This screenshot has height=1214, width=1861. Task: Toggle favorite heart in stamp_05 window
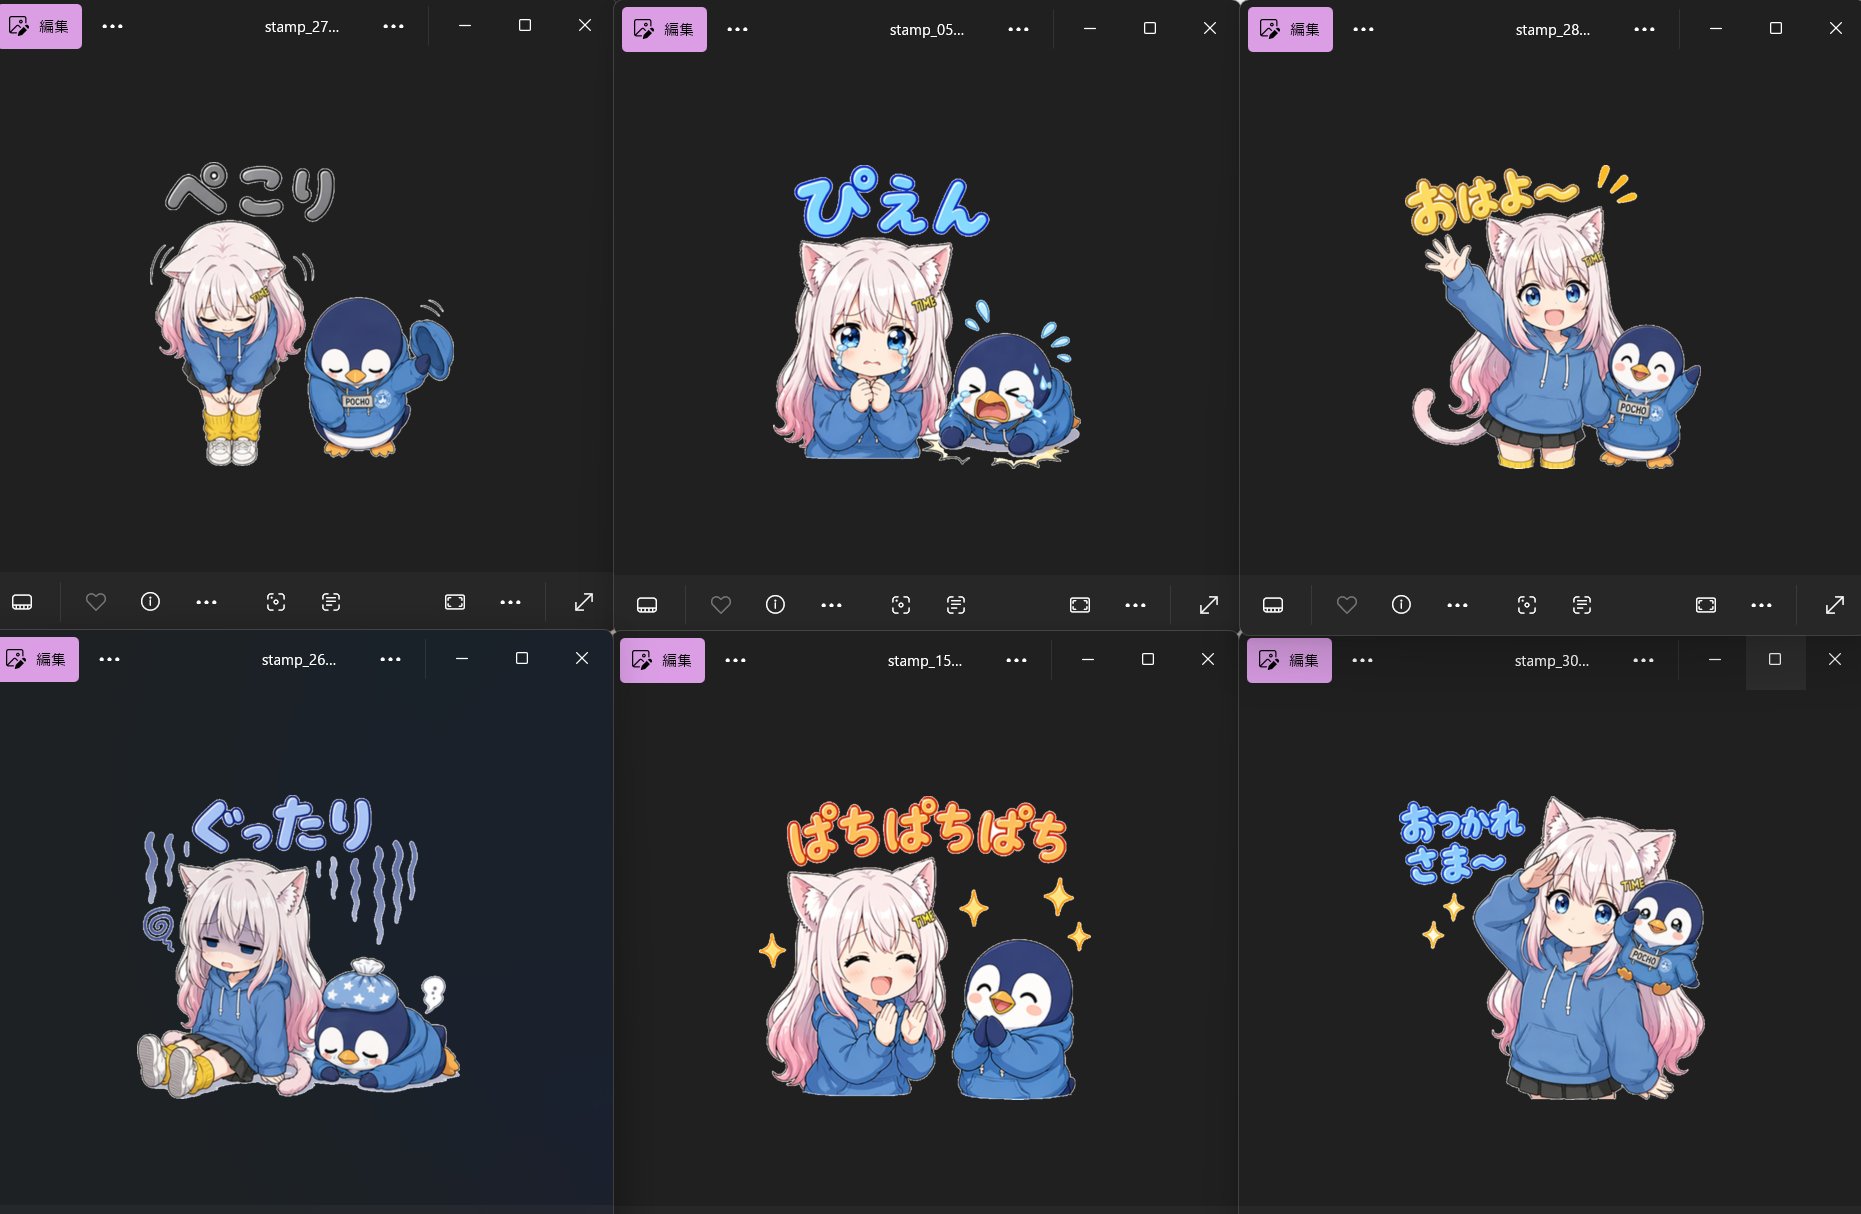(721, 605)
